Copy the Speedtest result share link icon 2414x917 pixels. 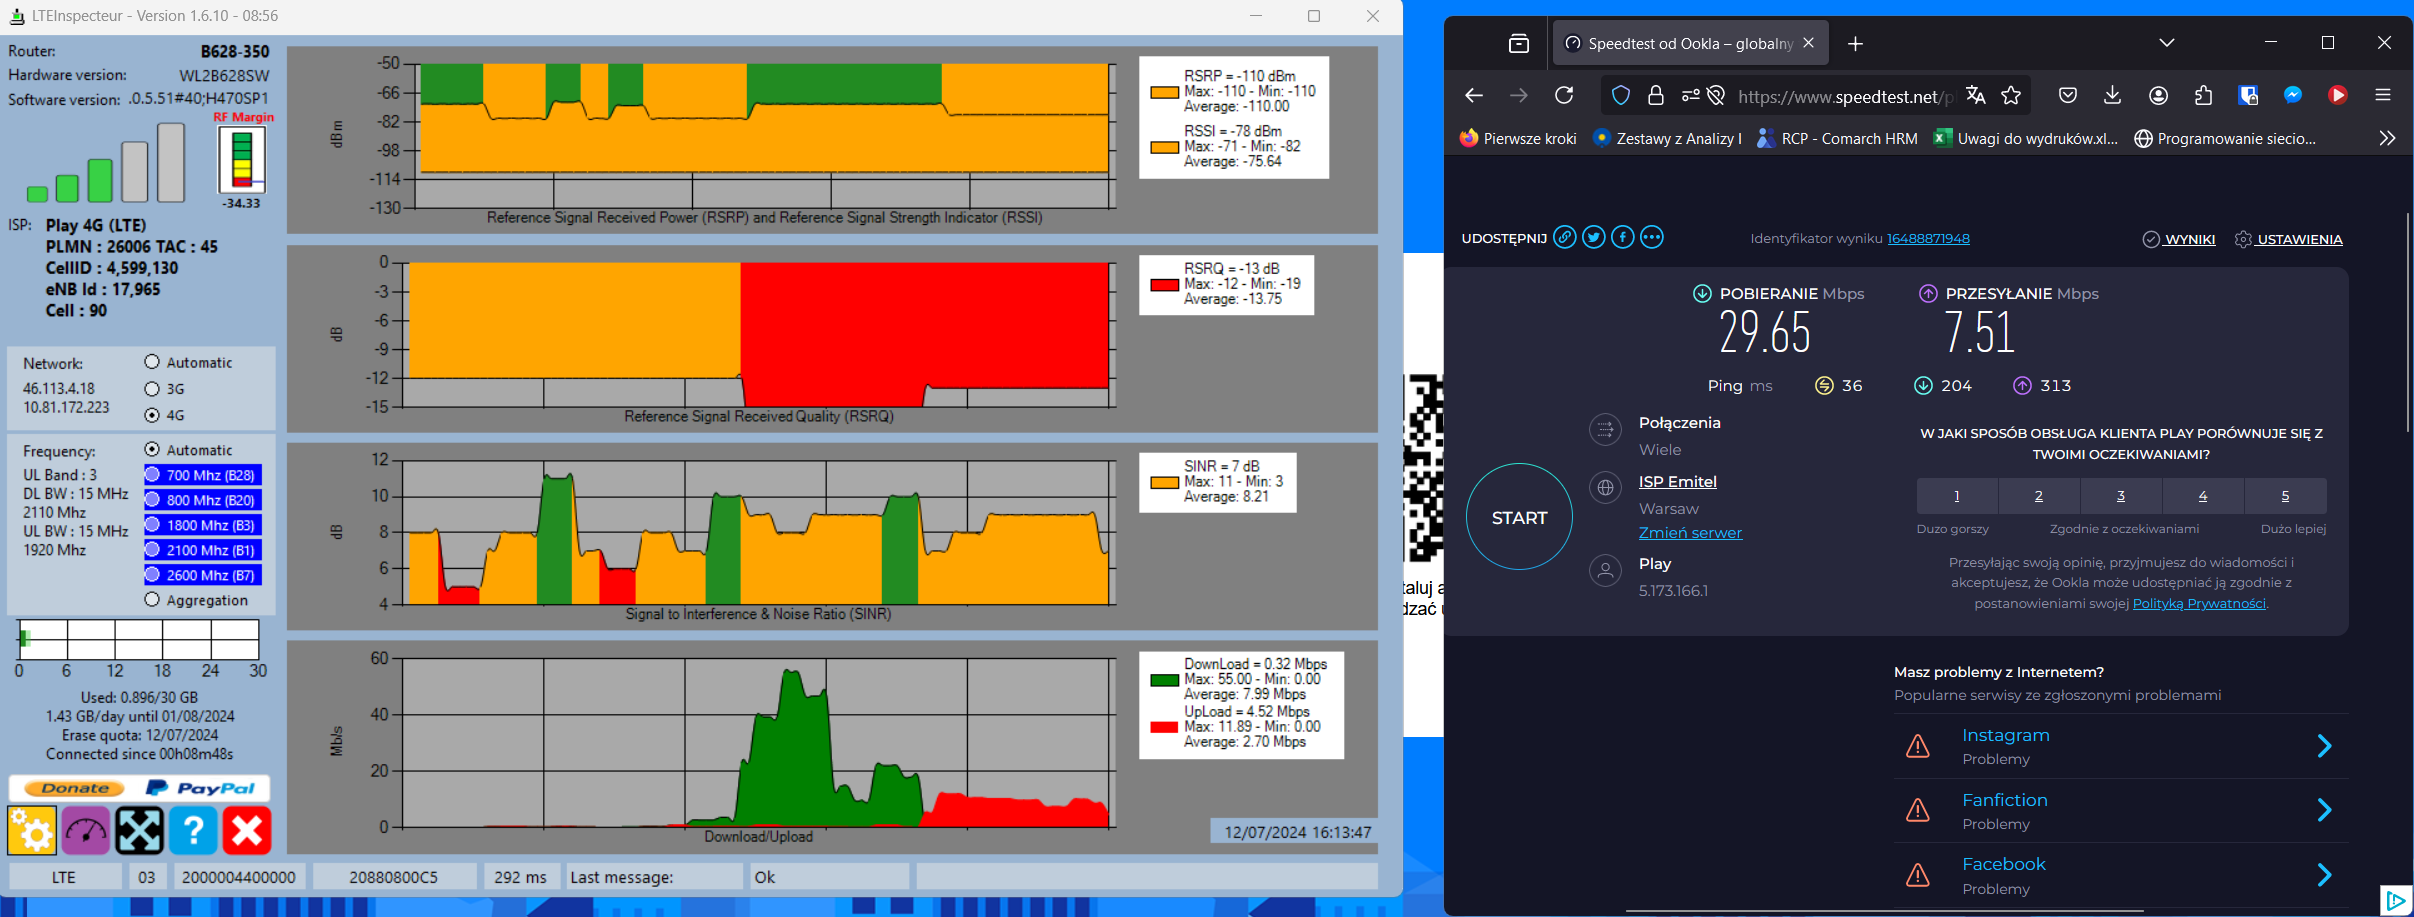tap(1565, 237)
